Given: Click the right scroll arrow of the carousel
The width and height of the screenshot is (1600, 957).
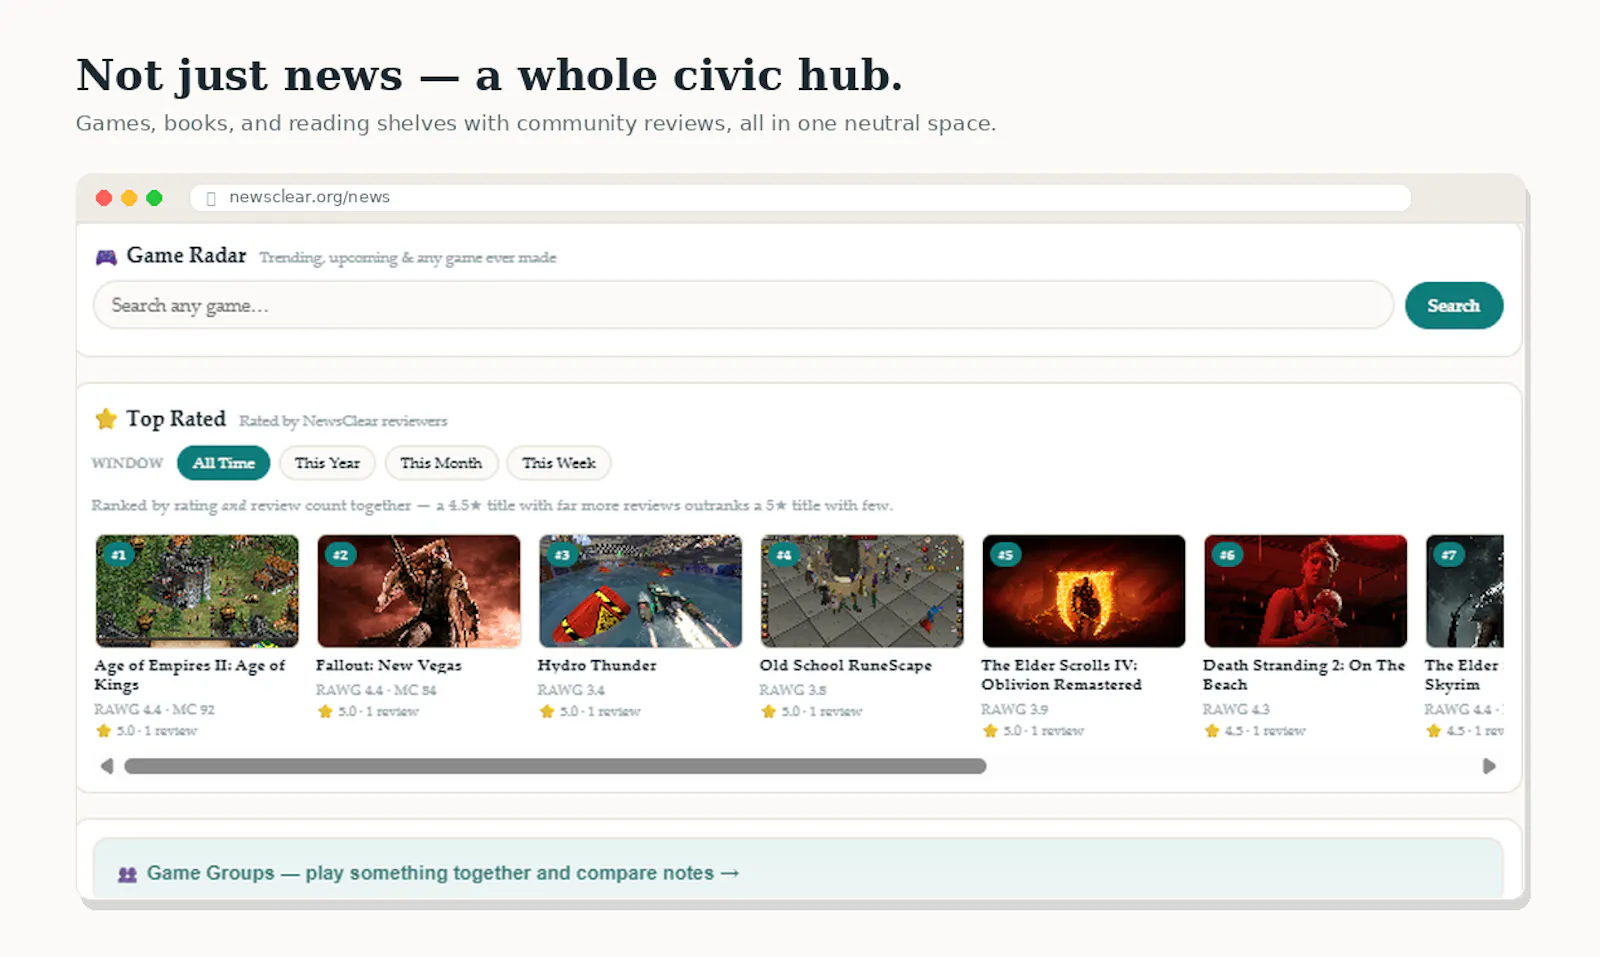Looking at the screenshot, I should click(1489, 766).
